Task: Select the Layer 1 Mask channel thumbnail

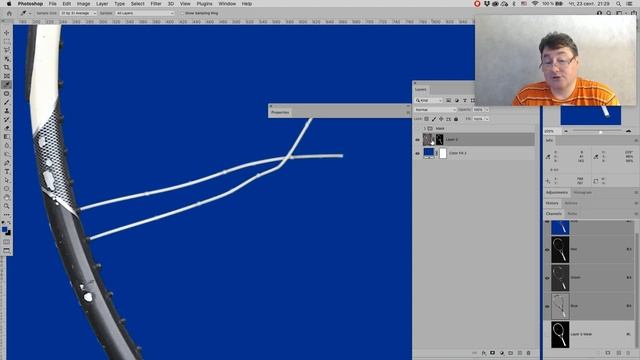Action: point(560,334)
